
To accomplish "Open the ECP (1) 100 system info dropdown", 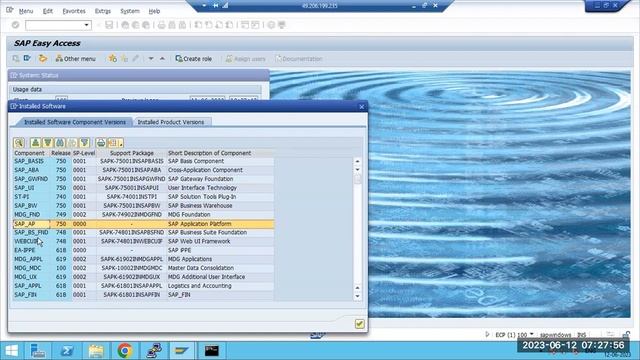I will click(x=531, y=334).
